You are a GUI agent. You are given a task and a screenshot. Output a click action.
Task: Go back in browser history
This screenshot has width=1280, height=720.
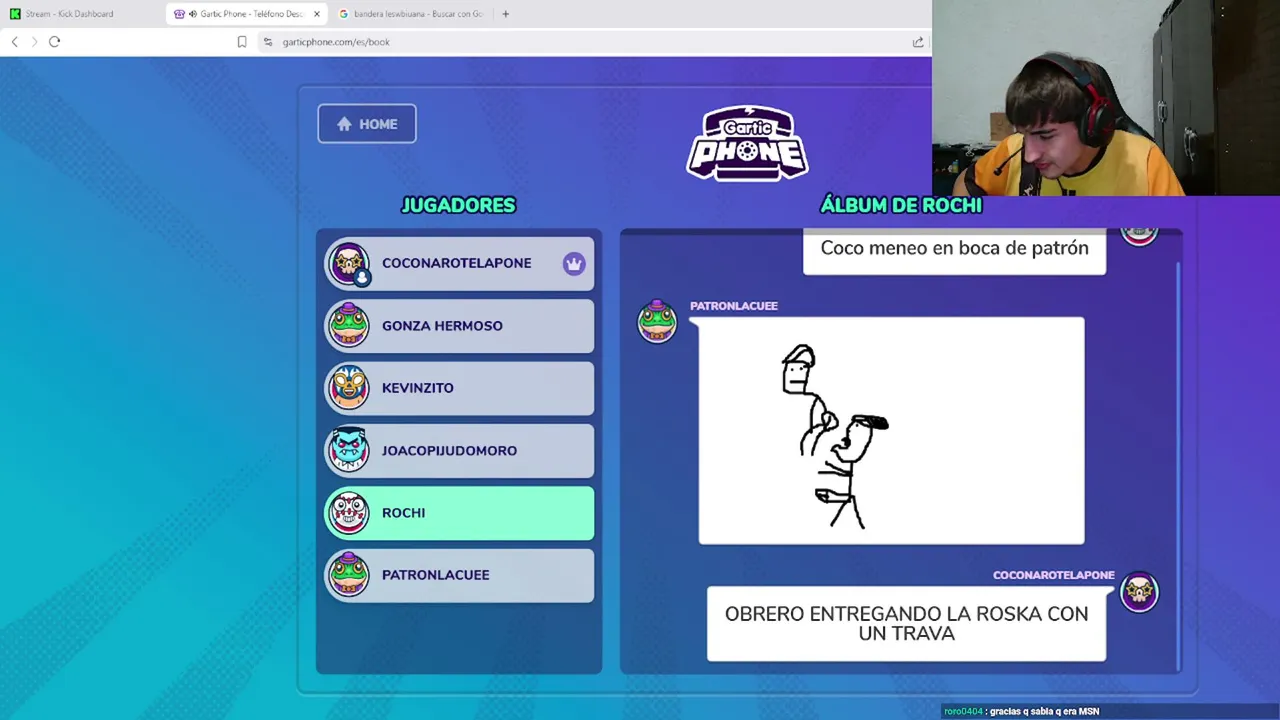click(x=14, y=42)
